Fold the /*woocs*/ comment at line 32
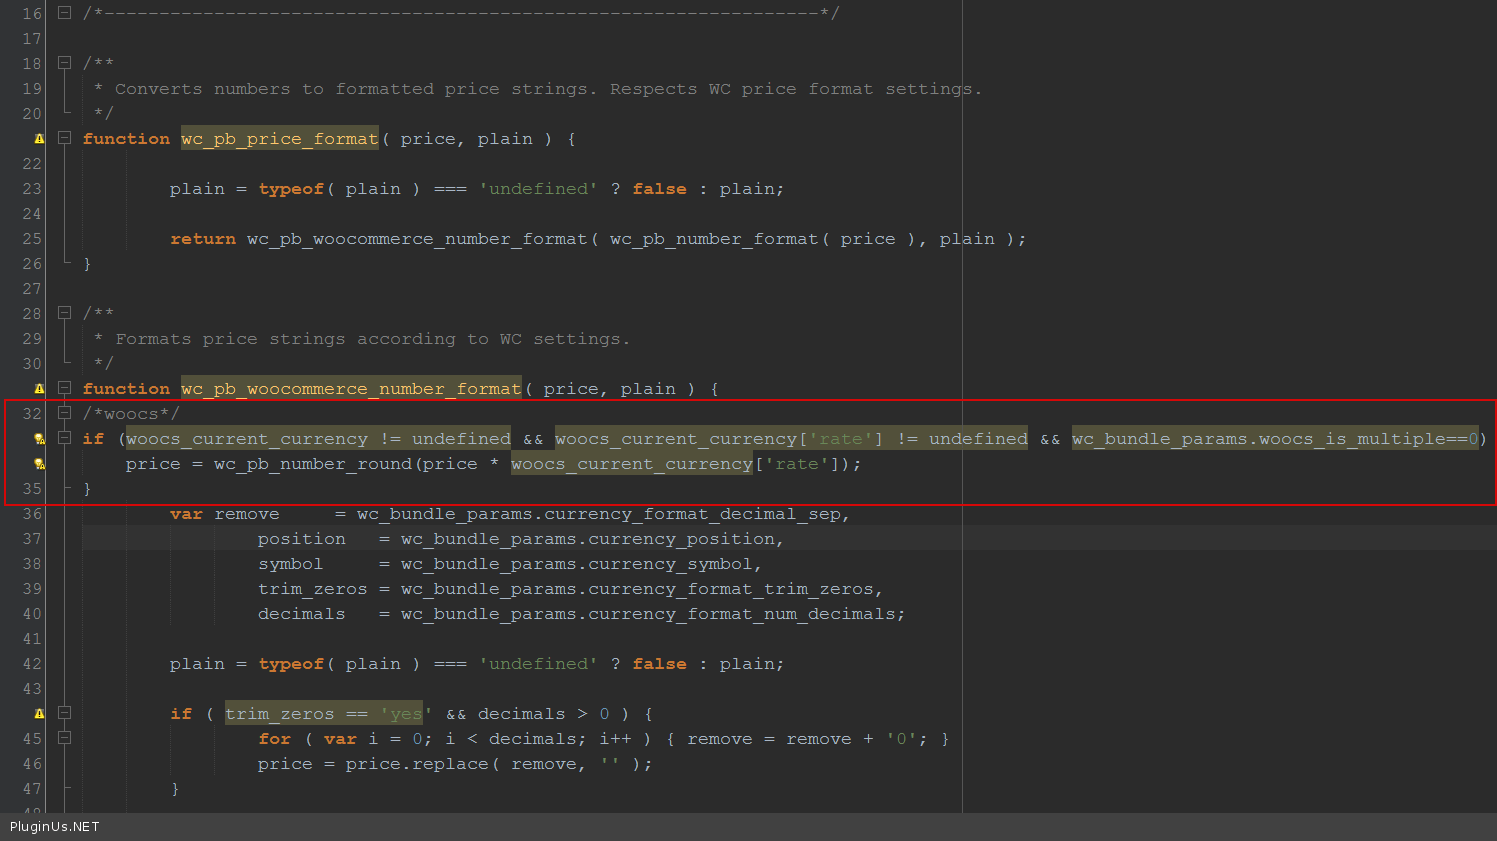The width and height of the screenshot is (1497, 841). pos(64,413)
